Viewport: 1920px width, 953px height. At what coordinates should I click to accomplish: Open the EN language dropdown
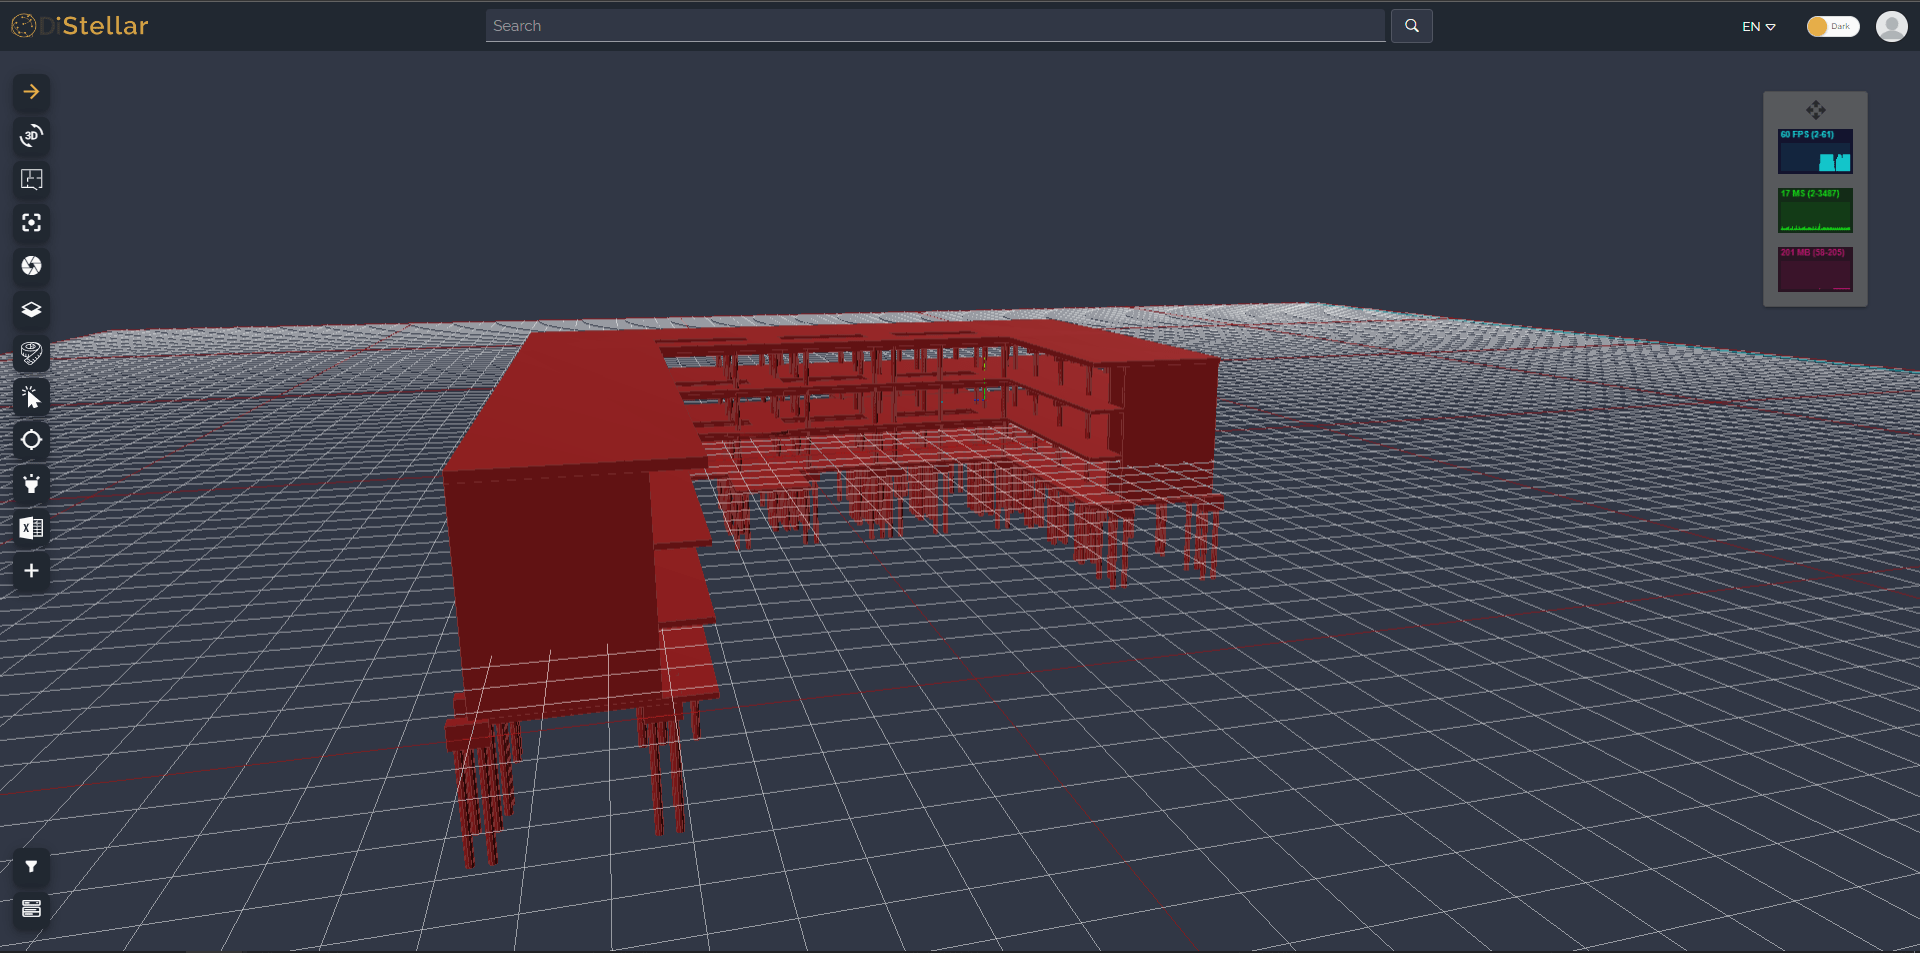[1758, 26]
